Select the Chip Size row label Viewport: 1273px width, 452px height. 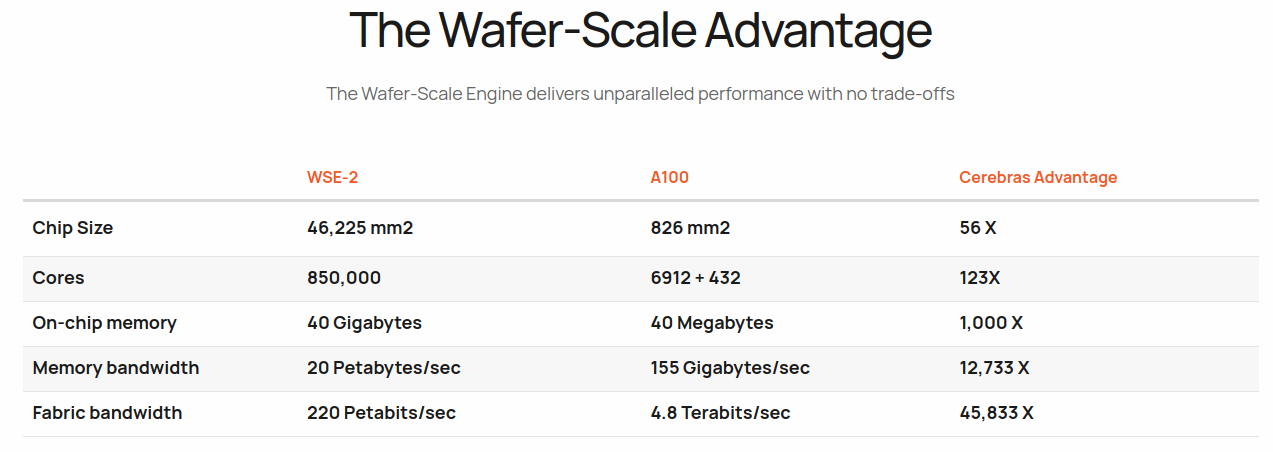point(73,228)
